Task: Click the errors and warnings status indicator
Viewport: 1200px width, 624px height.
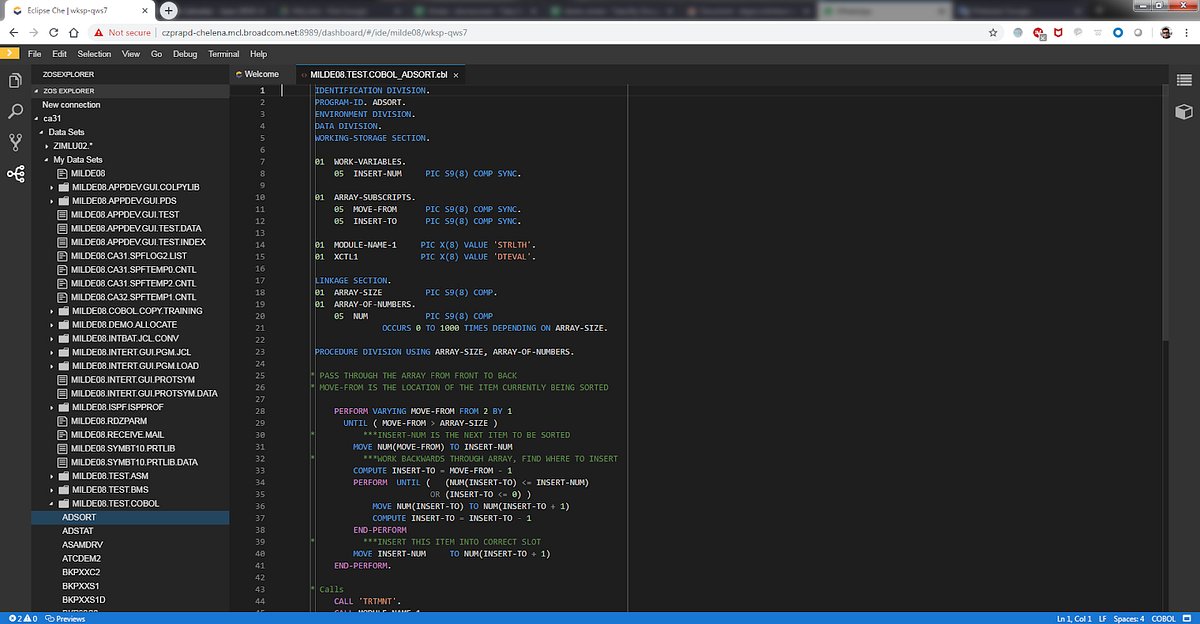Action: tap(22, 618)
